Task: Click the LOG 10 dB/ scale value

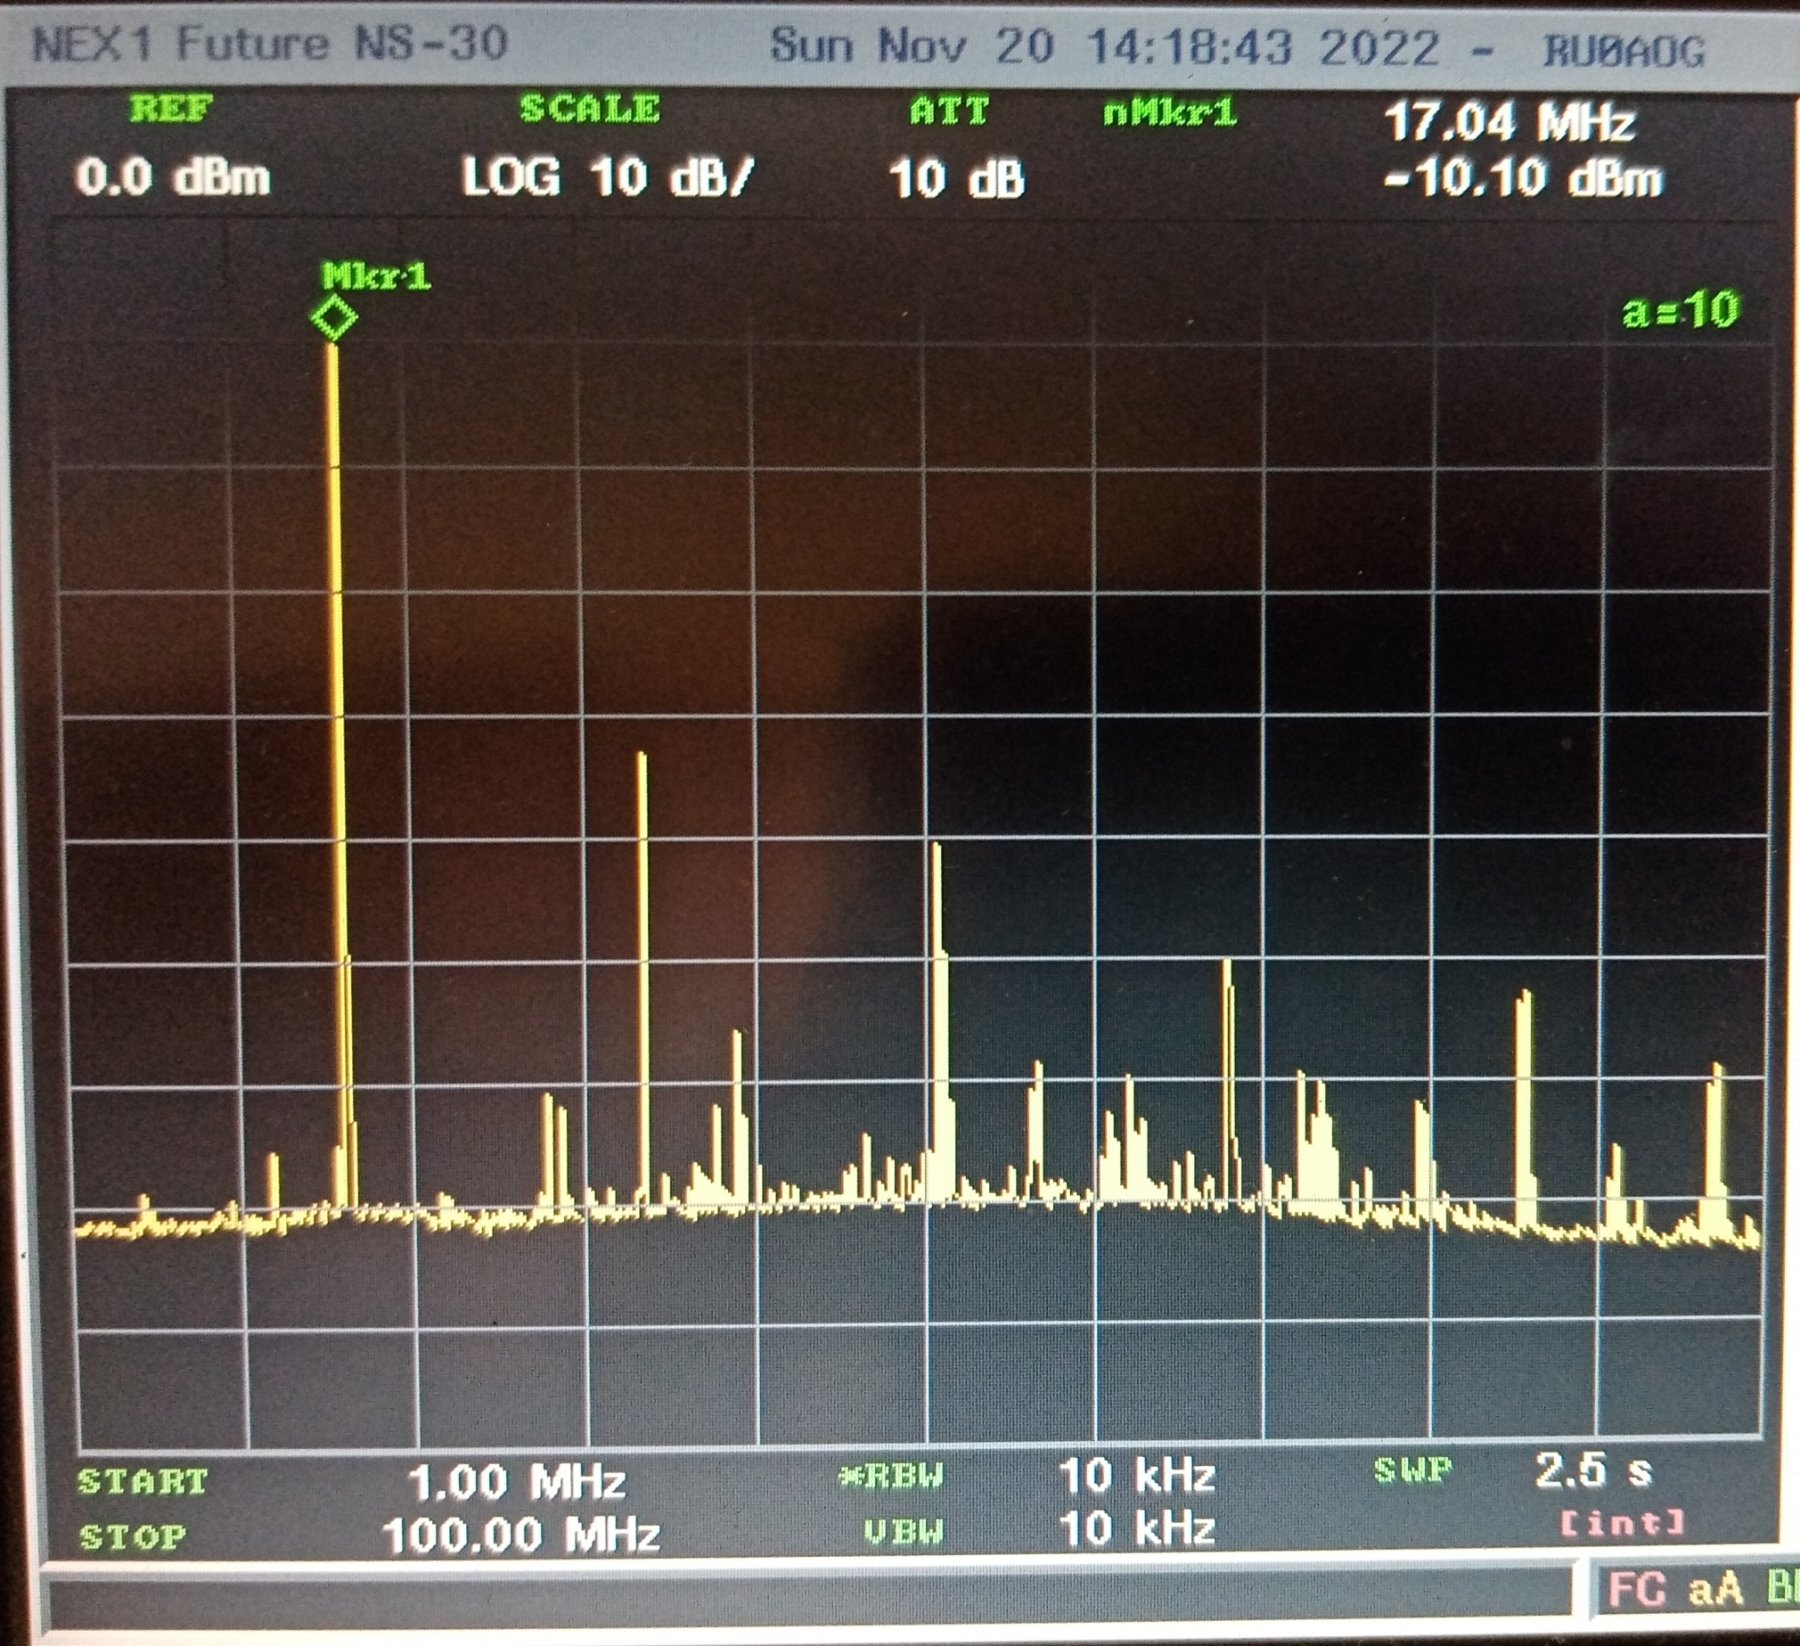Action: pos(607,178)
